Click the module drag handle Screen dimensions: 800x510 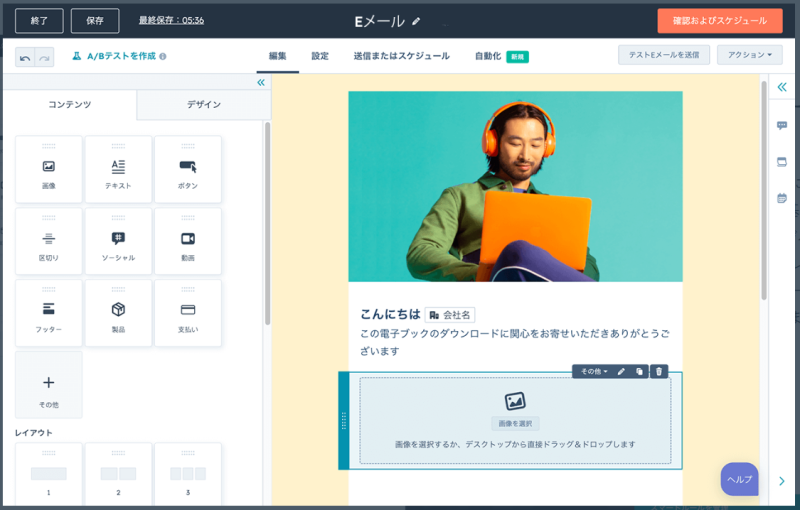344,421
